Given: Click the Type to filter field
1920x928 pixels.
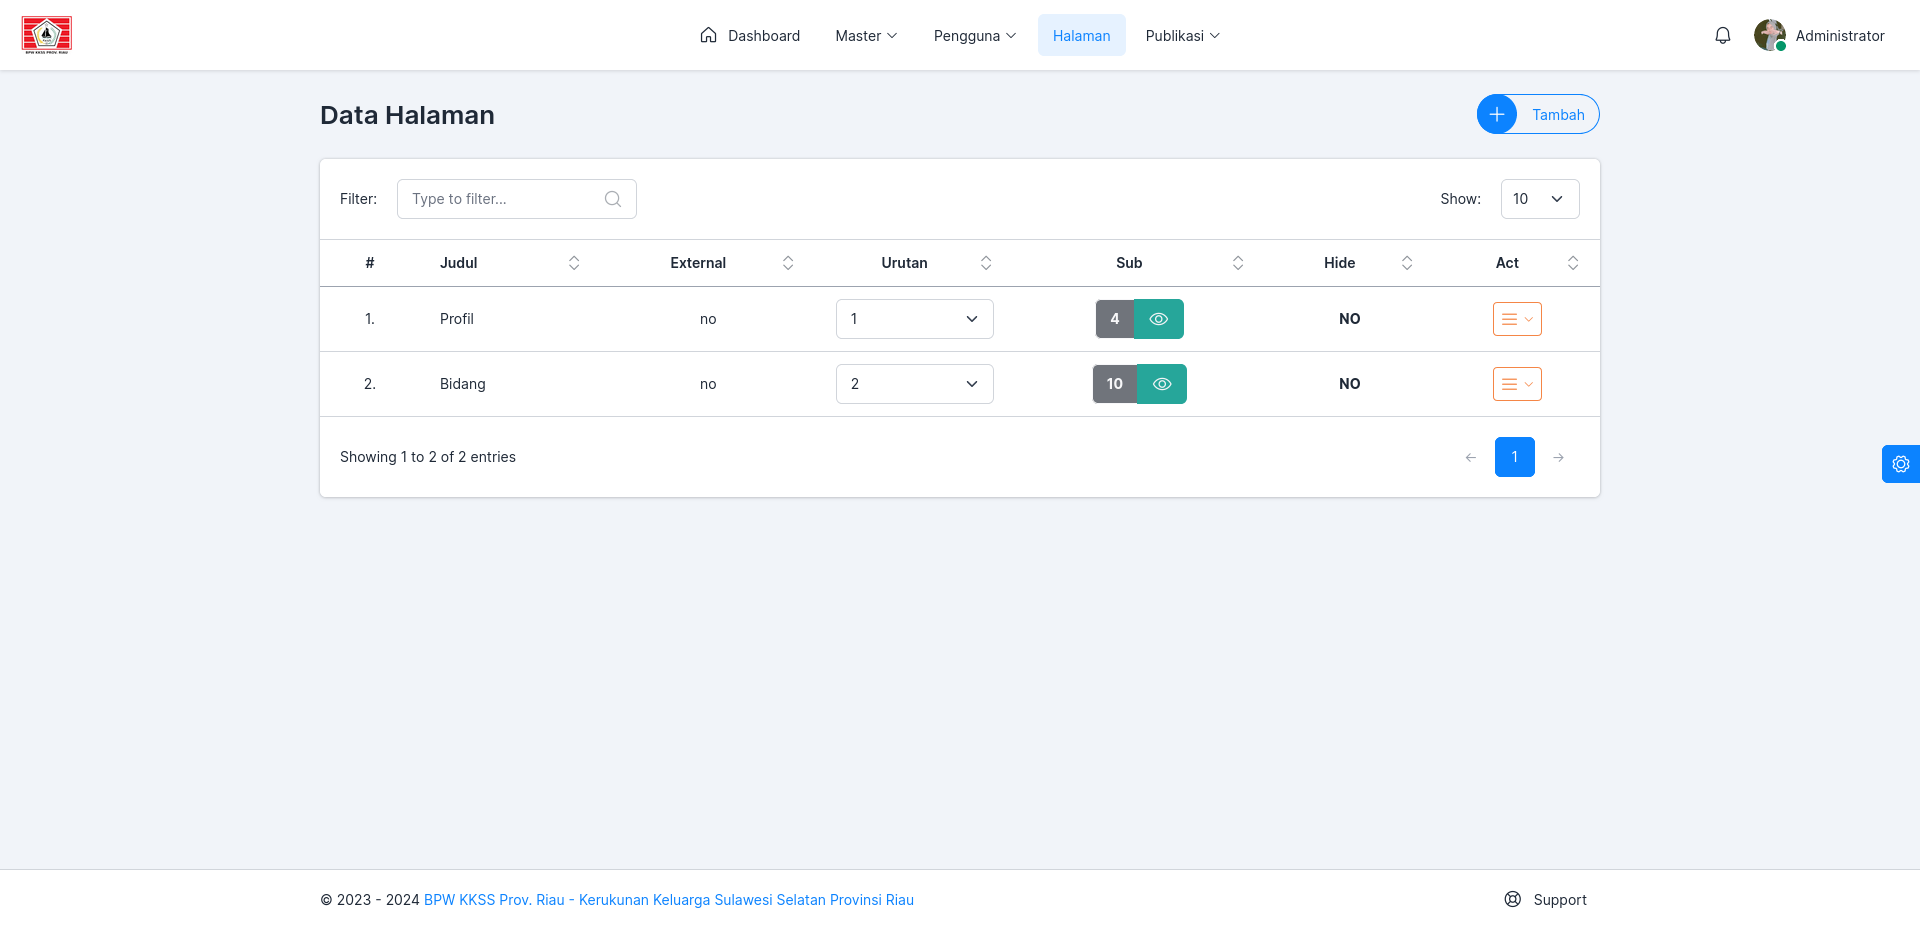Looking at the screenshot, I should point(517,199).
